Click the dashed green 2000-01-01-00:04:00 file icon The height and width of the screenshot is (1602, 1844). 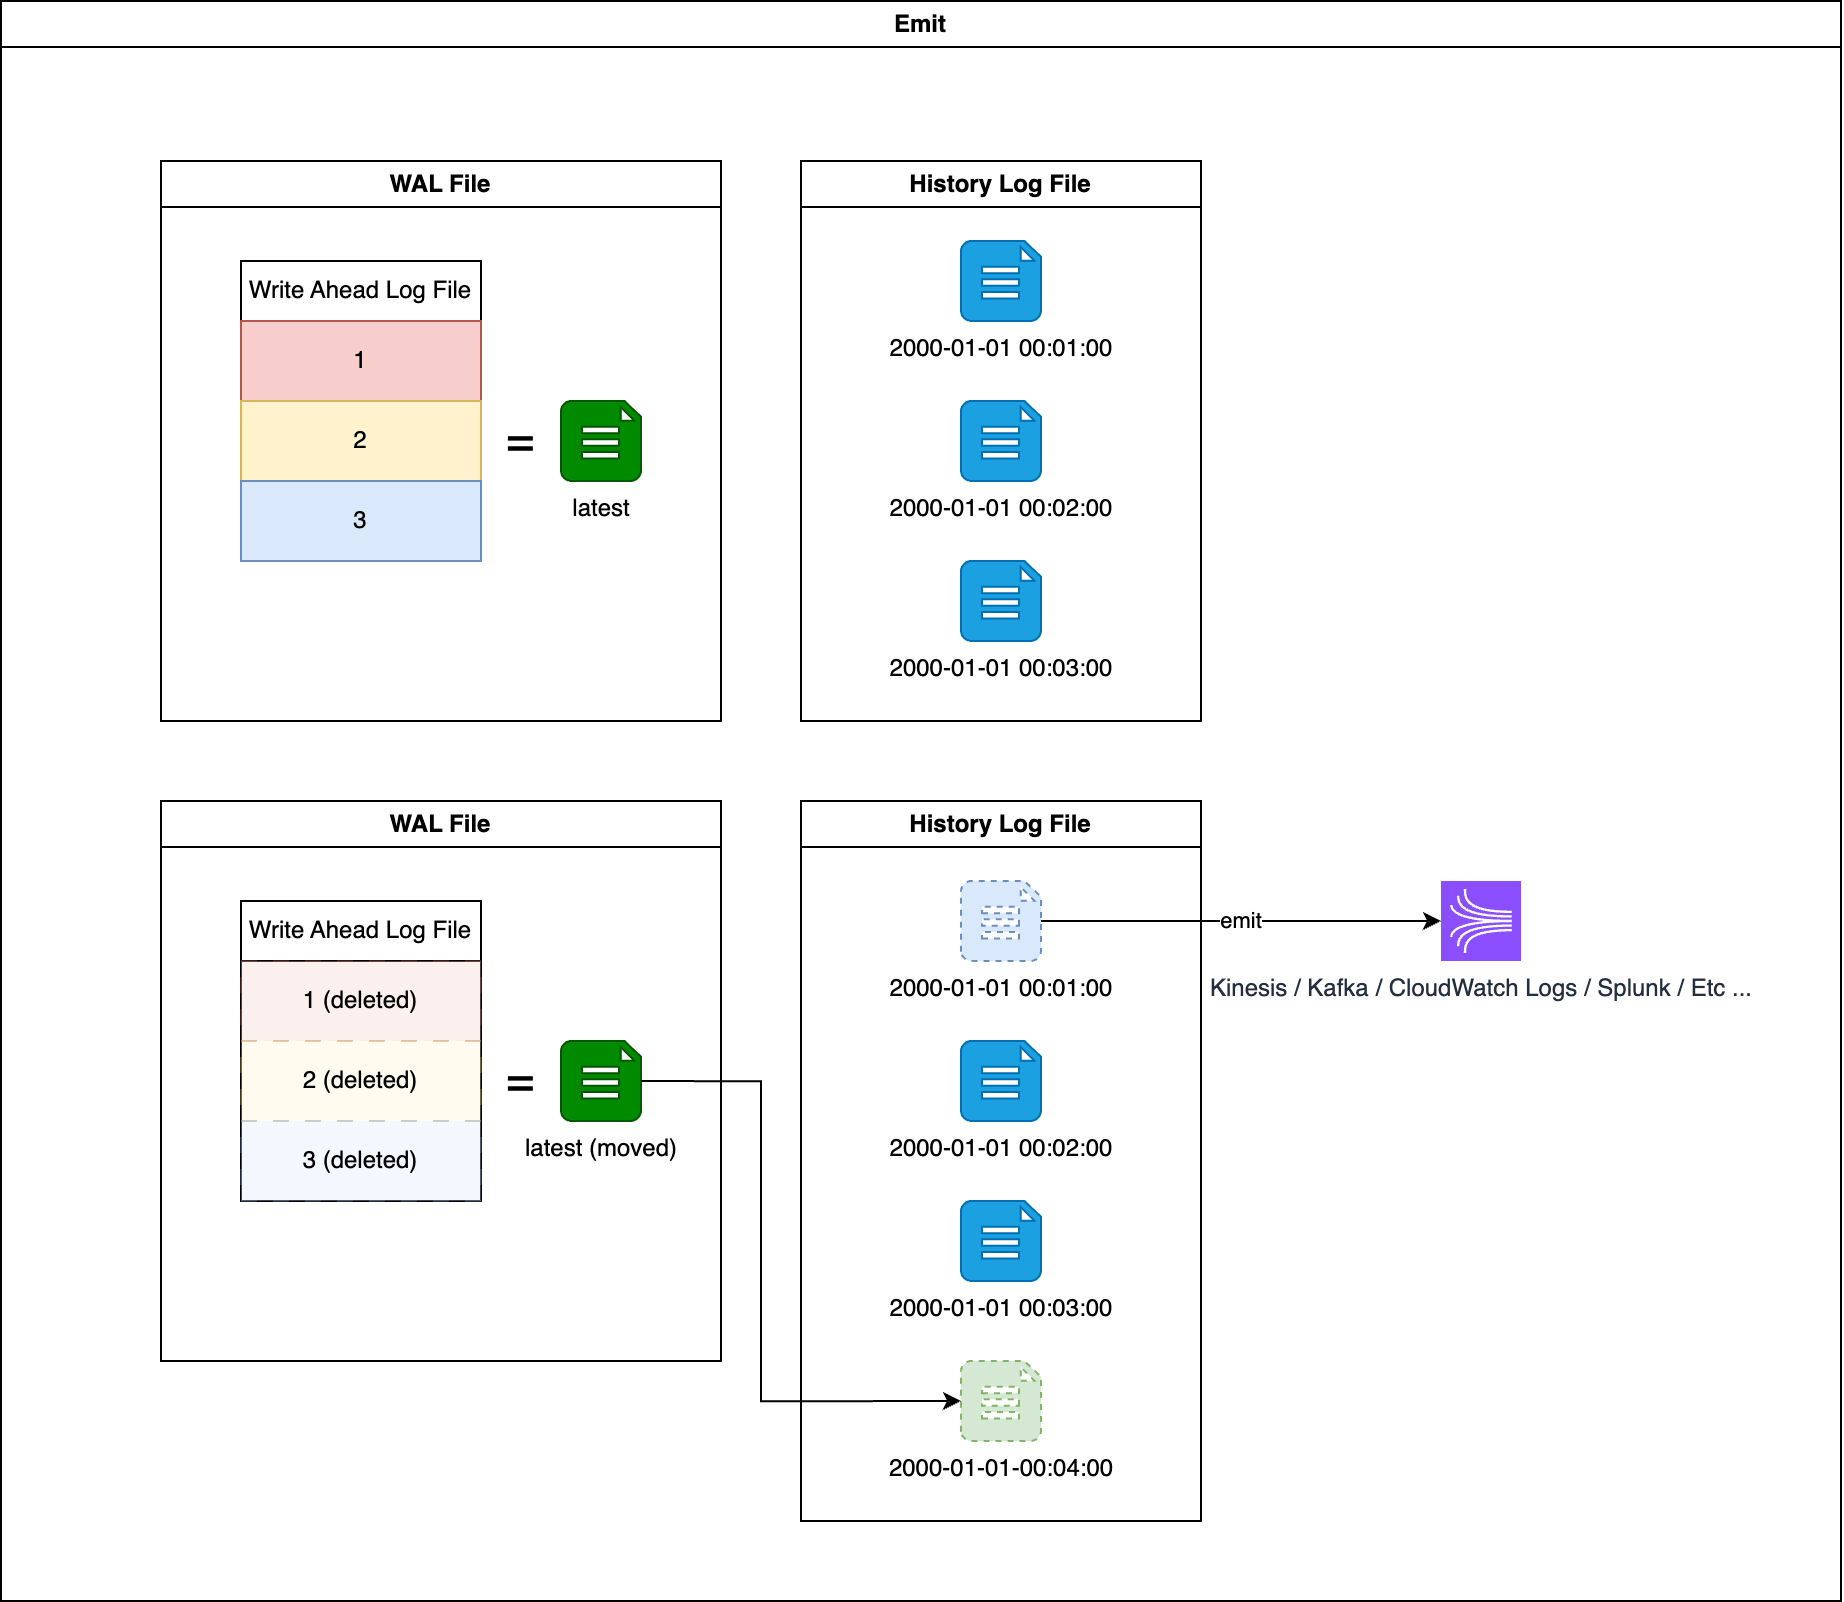(x=1000, y=1401)
